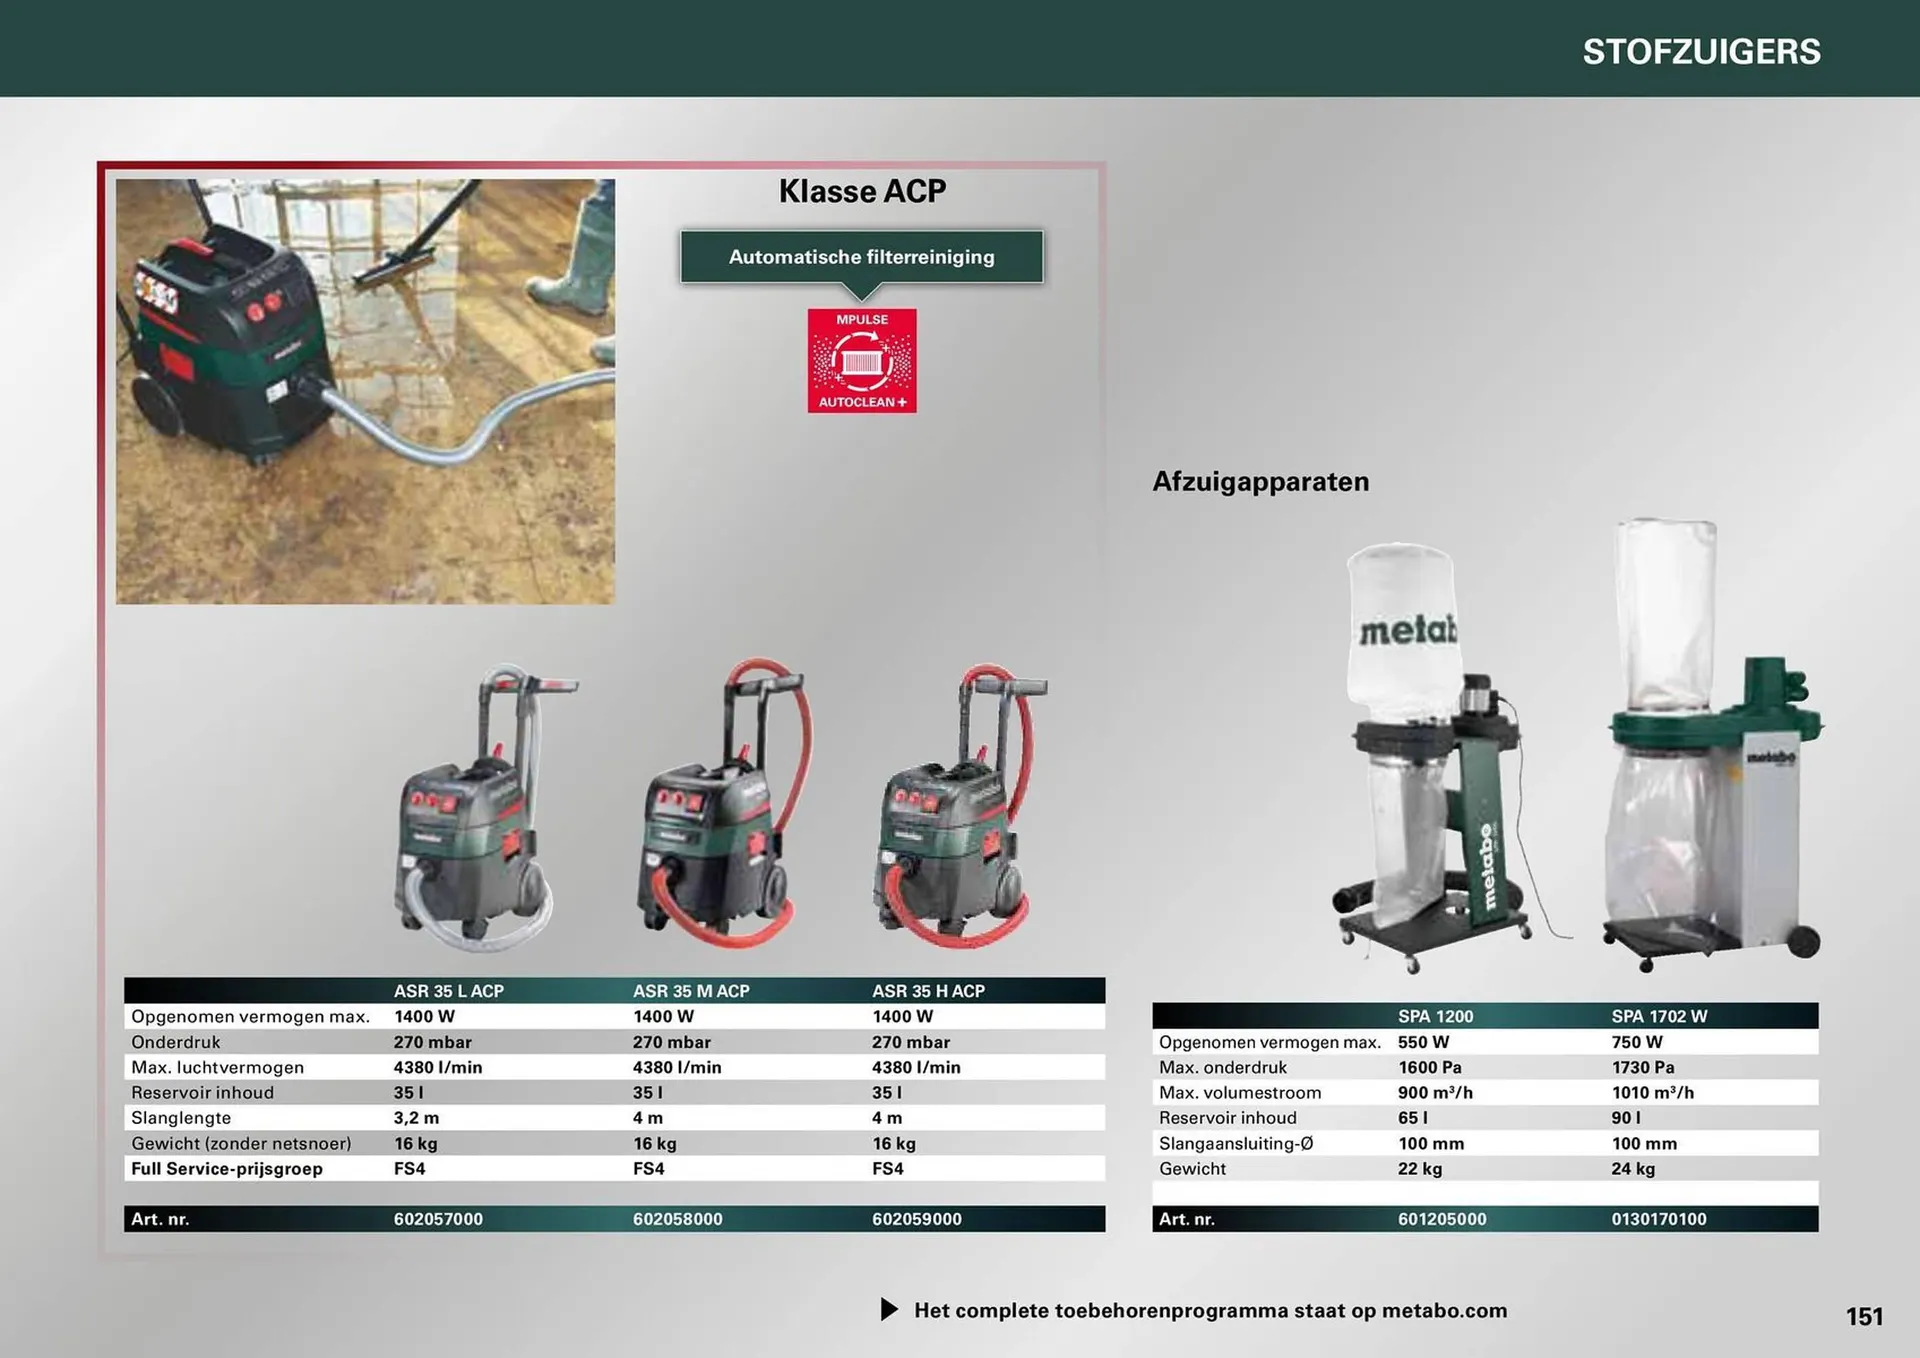
Task: Toggle the Klasse ACP heading
Action: (x=862, y=191)
